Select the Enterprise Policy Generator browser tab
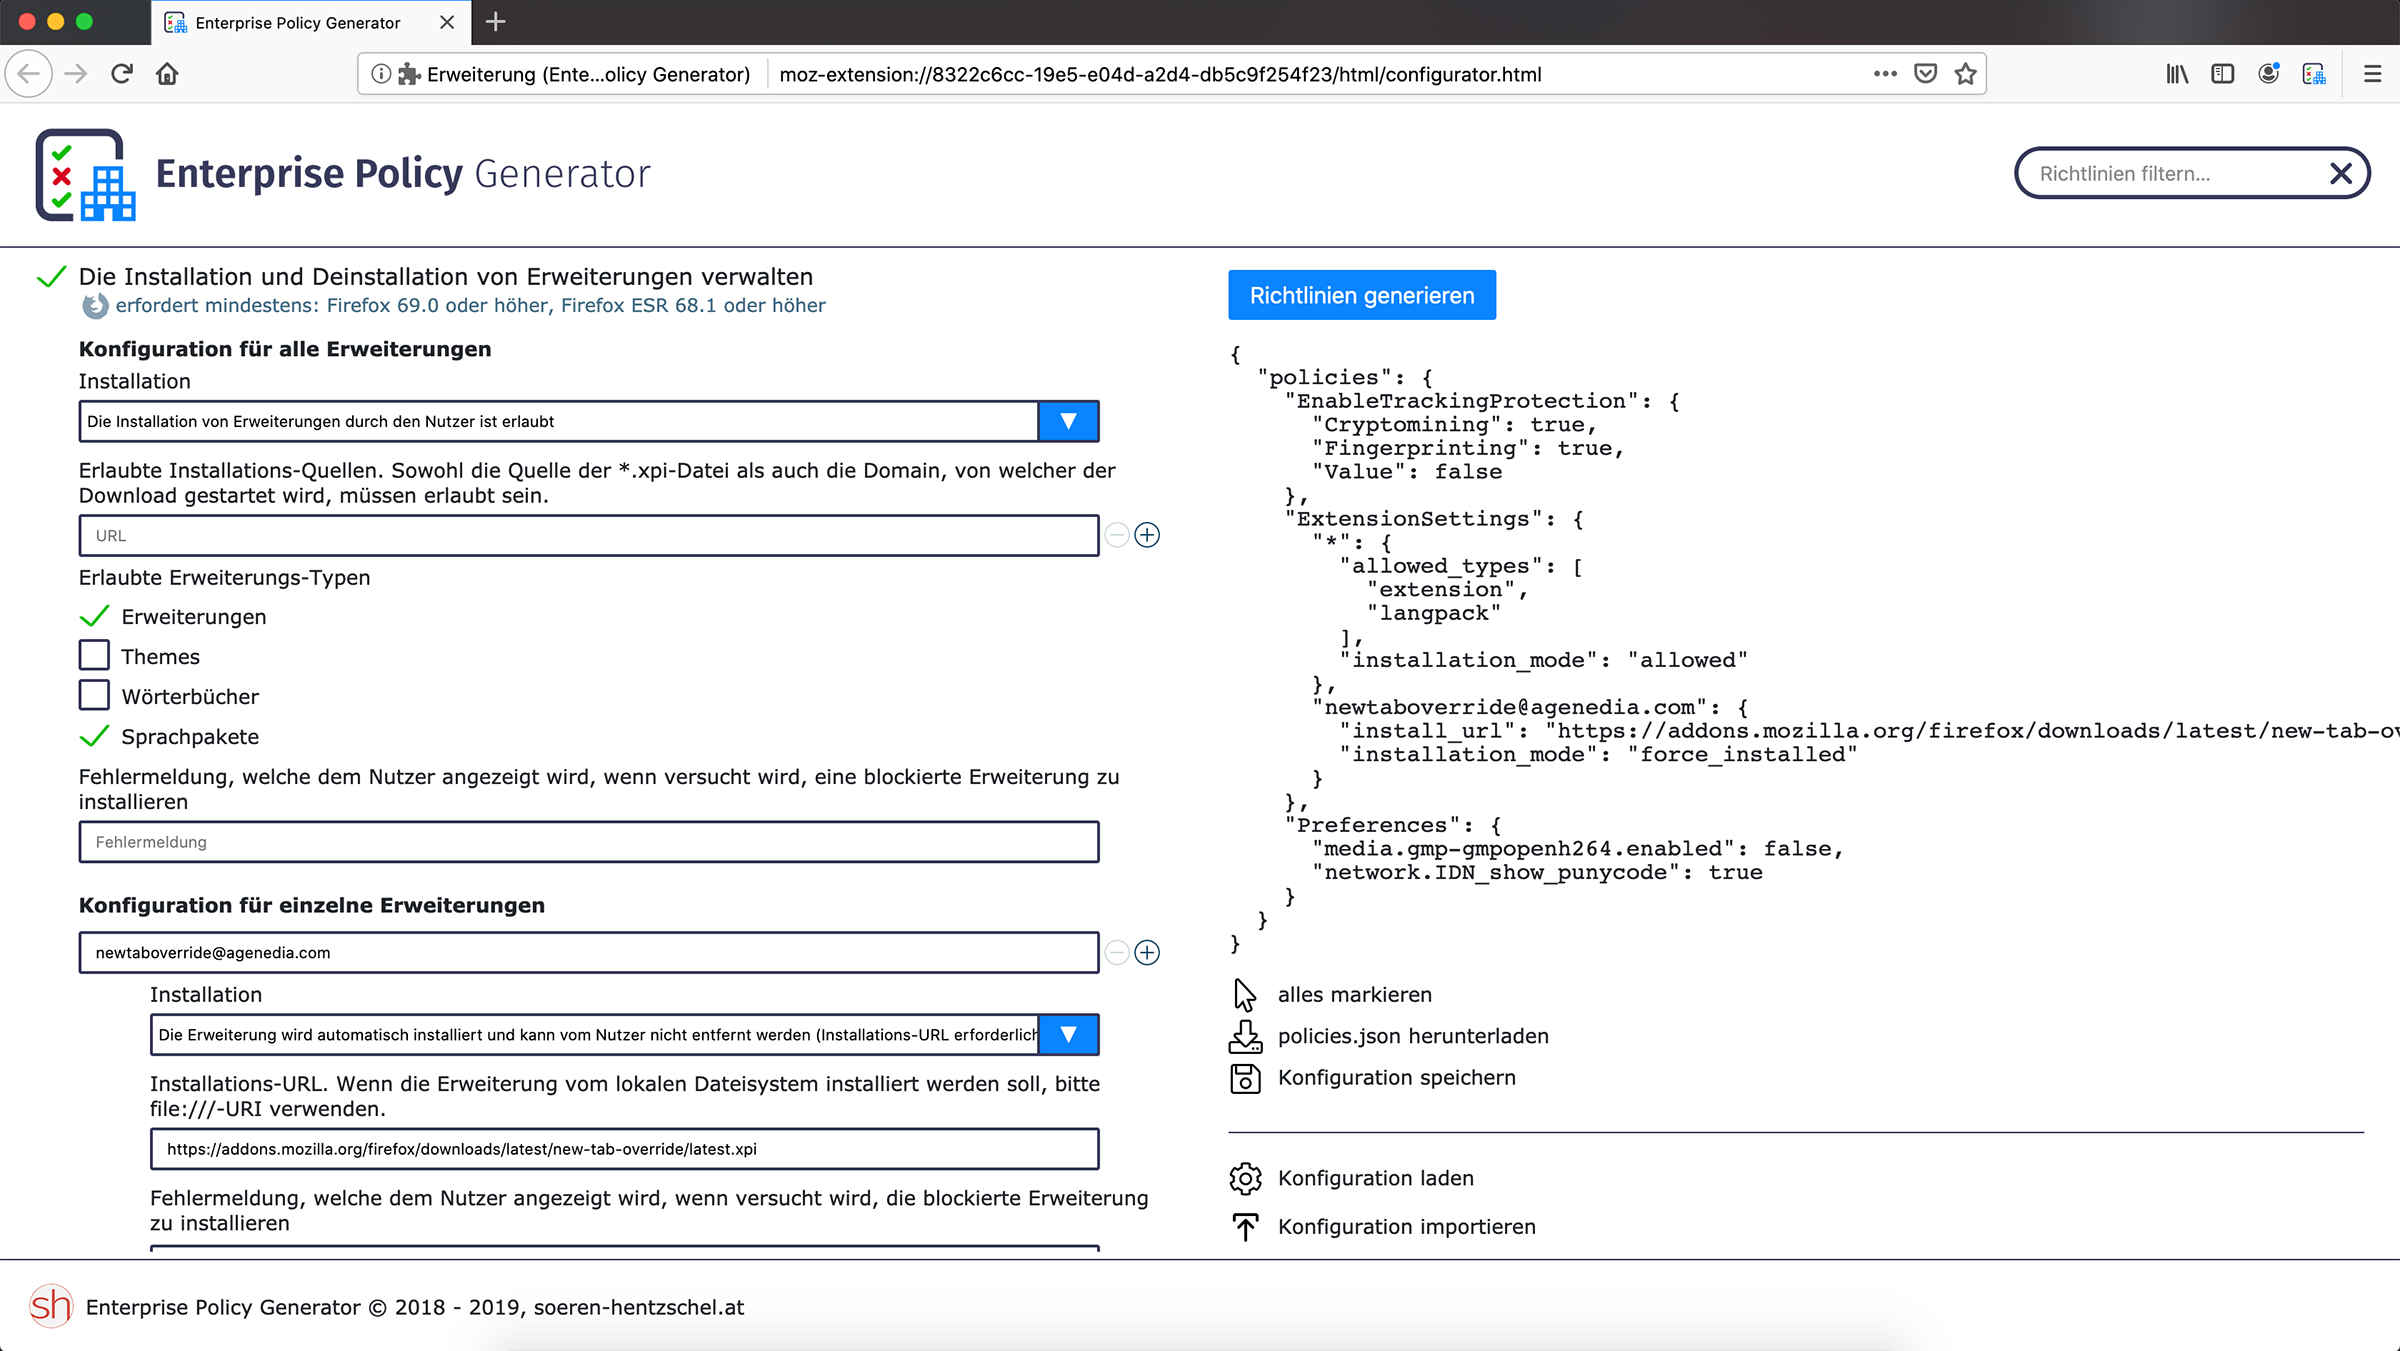This screenshot has width=2400, height=1351. click(x=297, y=22)
